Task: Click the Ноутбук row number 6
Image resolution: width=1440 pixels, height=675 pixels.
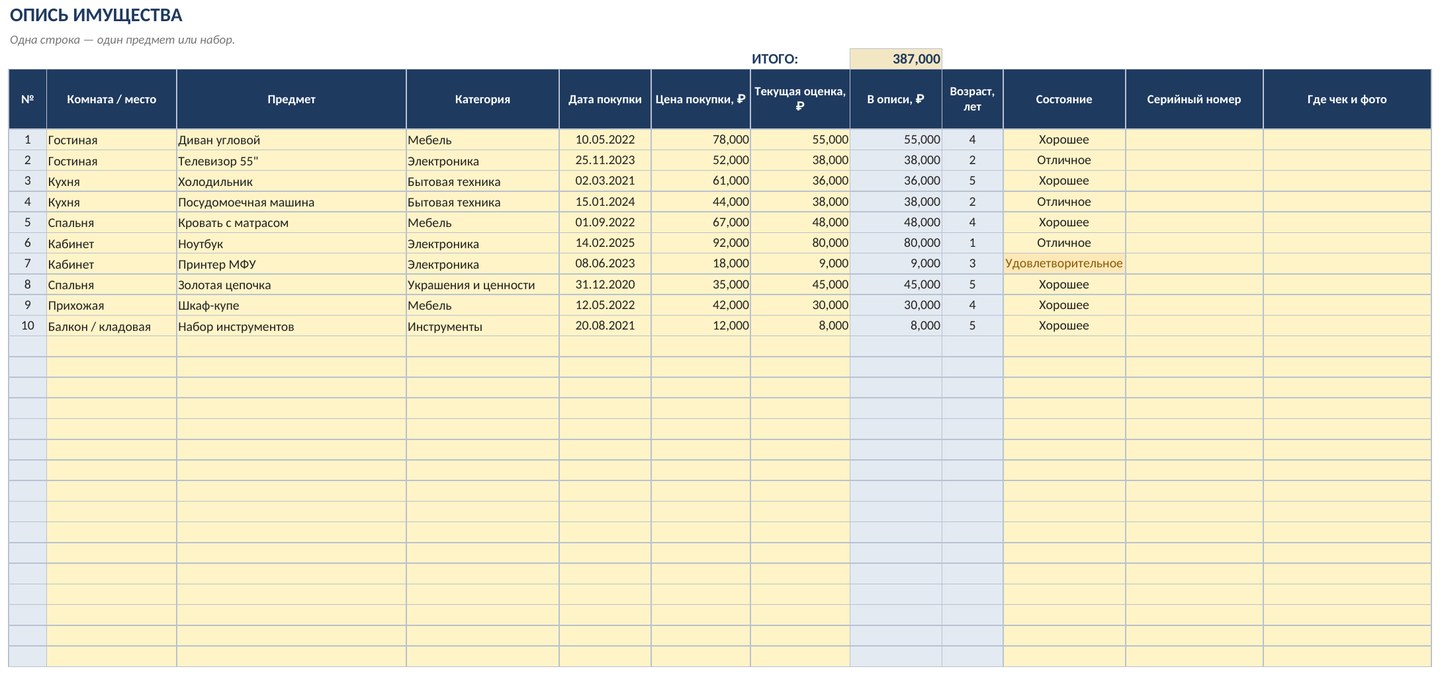Action: click(28, 243)
